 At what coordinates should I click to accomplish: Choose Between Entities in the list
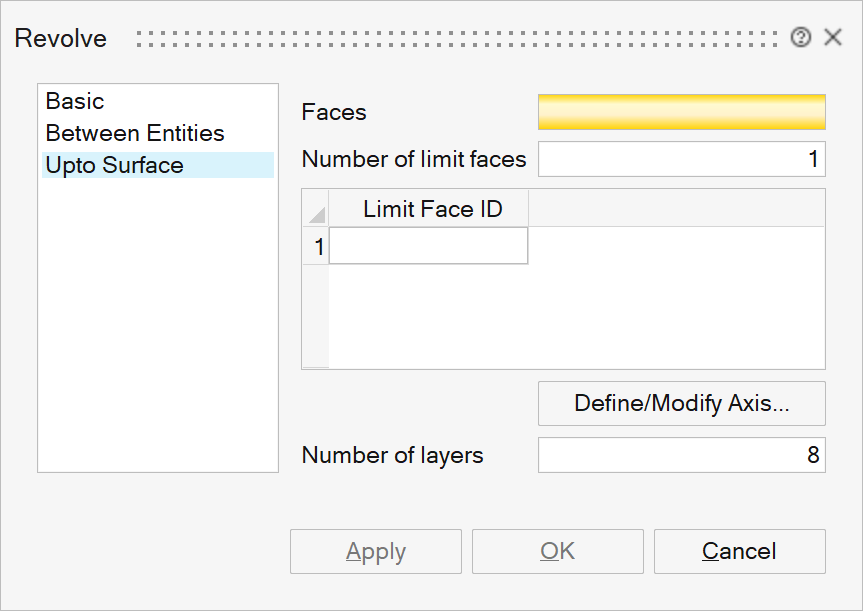pyautogui.click(x=135, y=133)
